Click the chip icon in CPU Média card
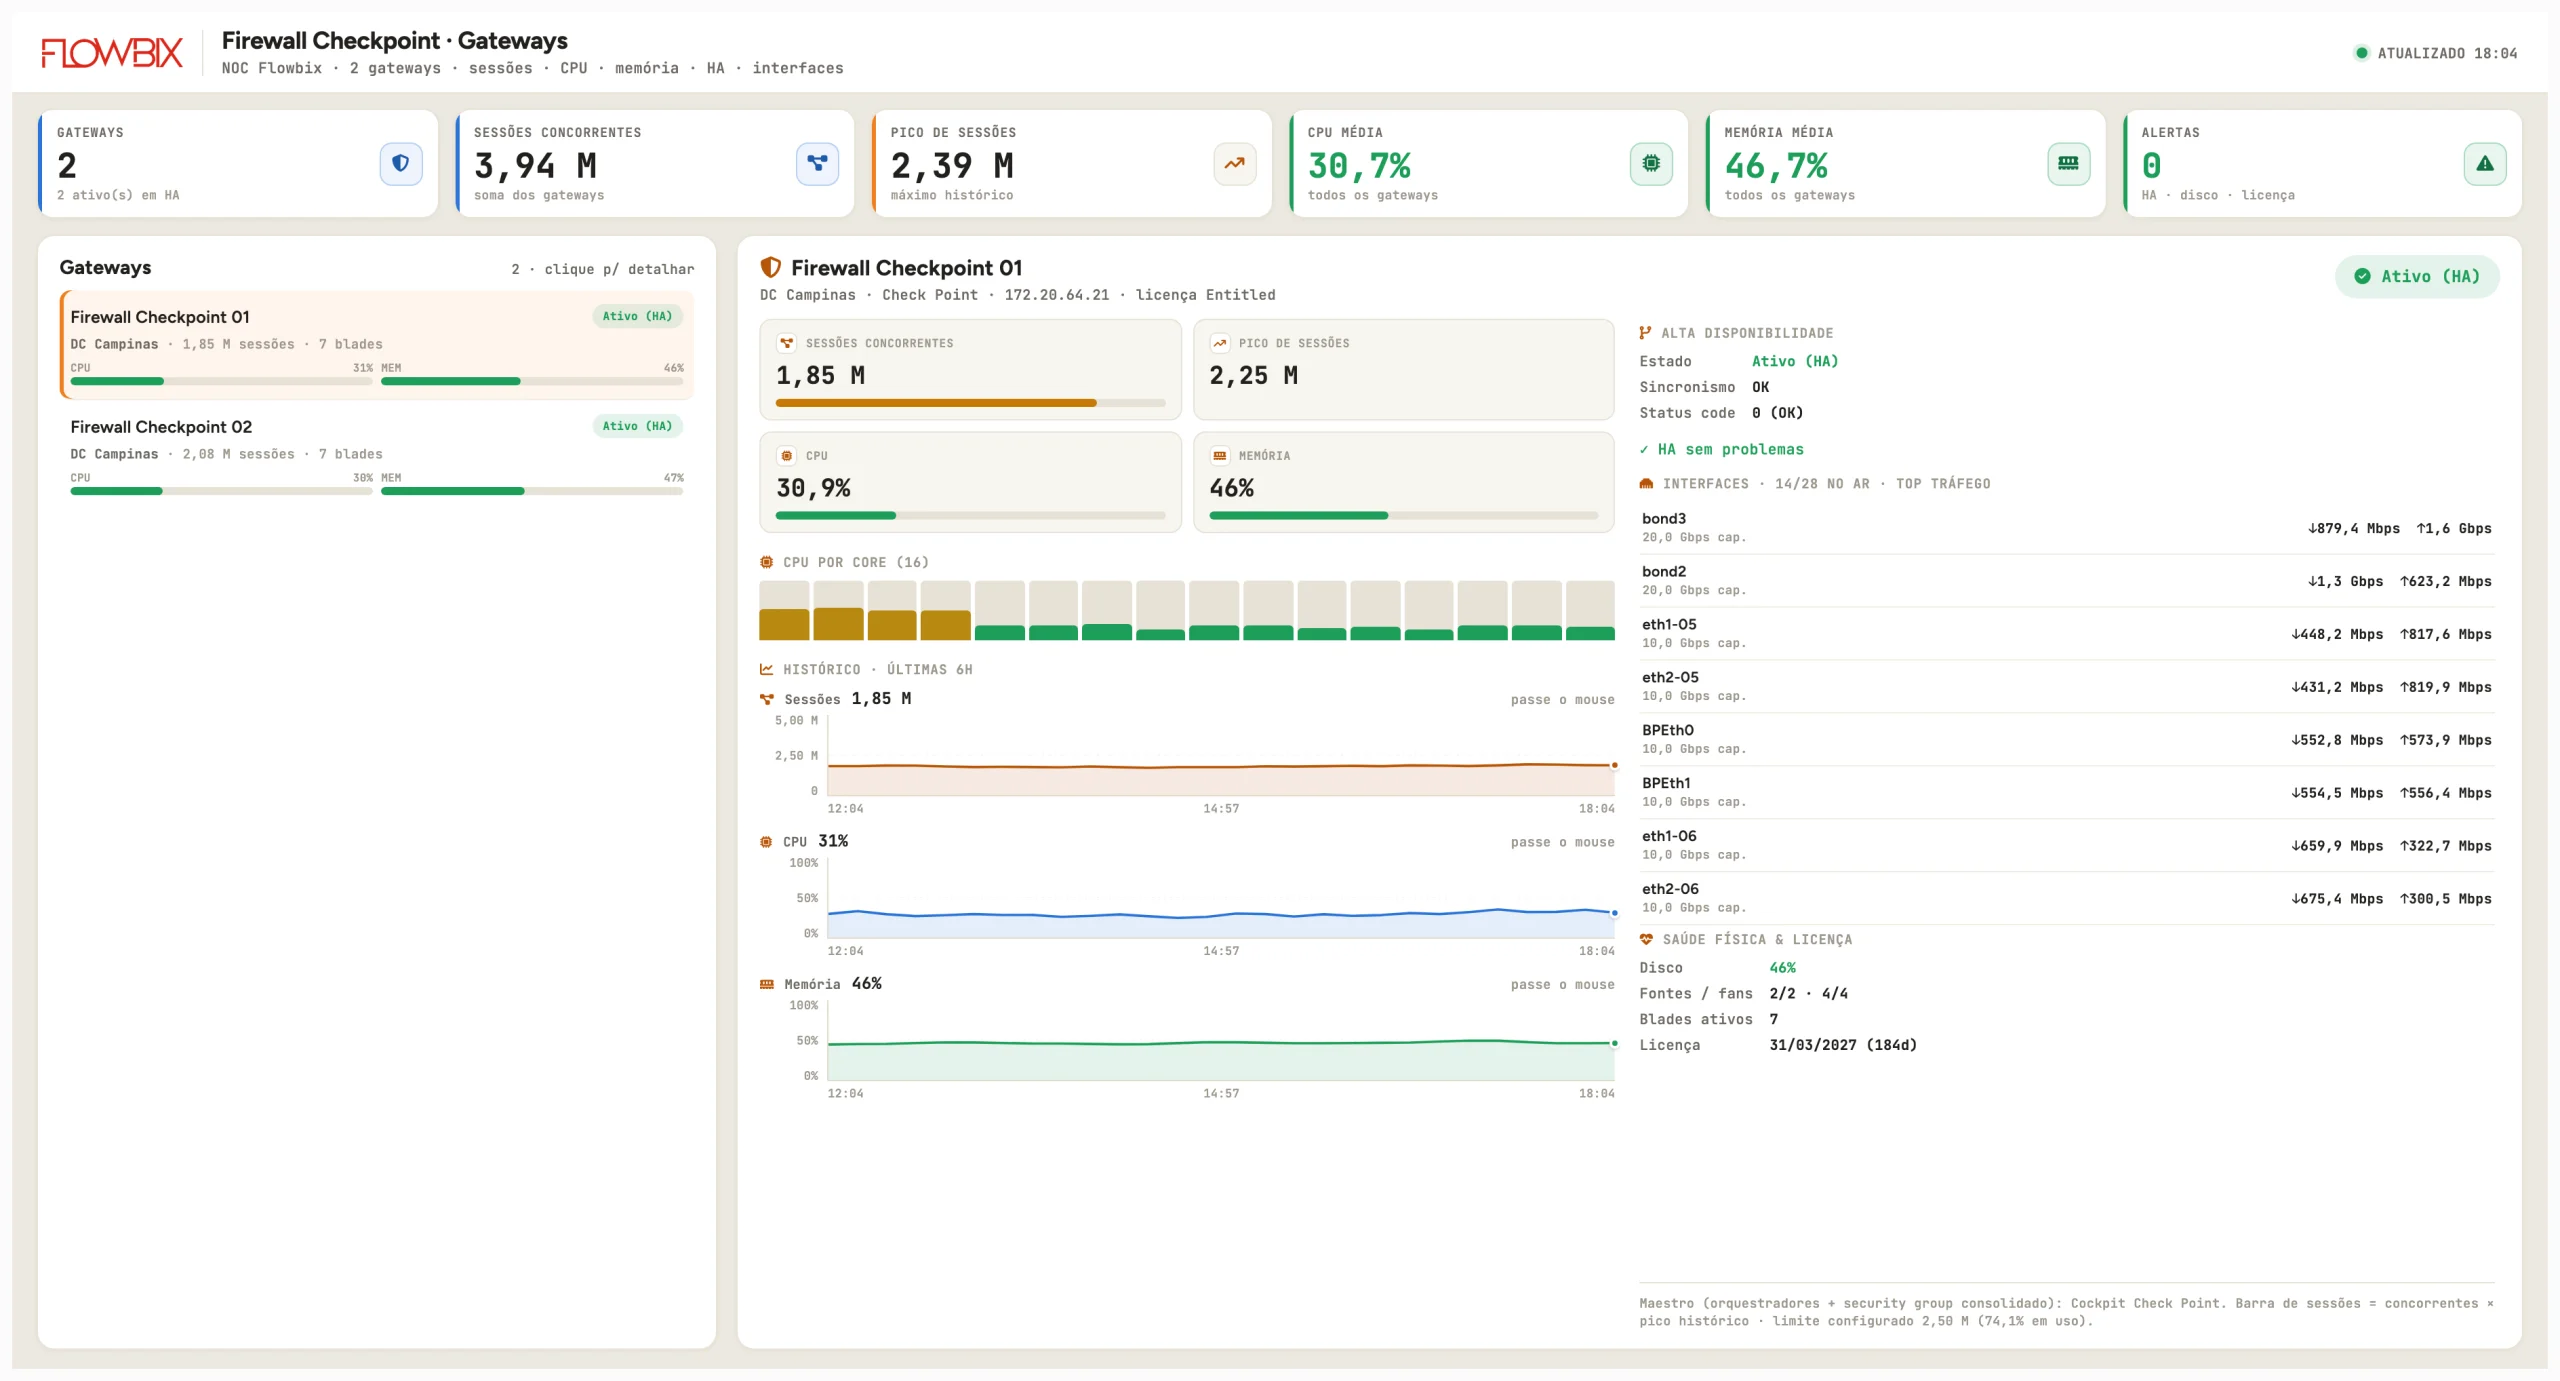 click(x=1651, y=163)
